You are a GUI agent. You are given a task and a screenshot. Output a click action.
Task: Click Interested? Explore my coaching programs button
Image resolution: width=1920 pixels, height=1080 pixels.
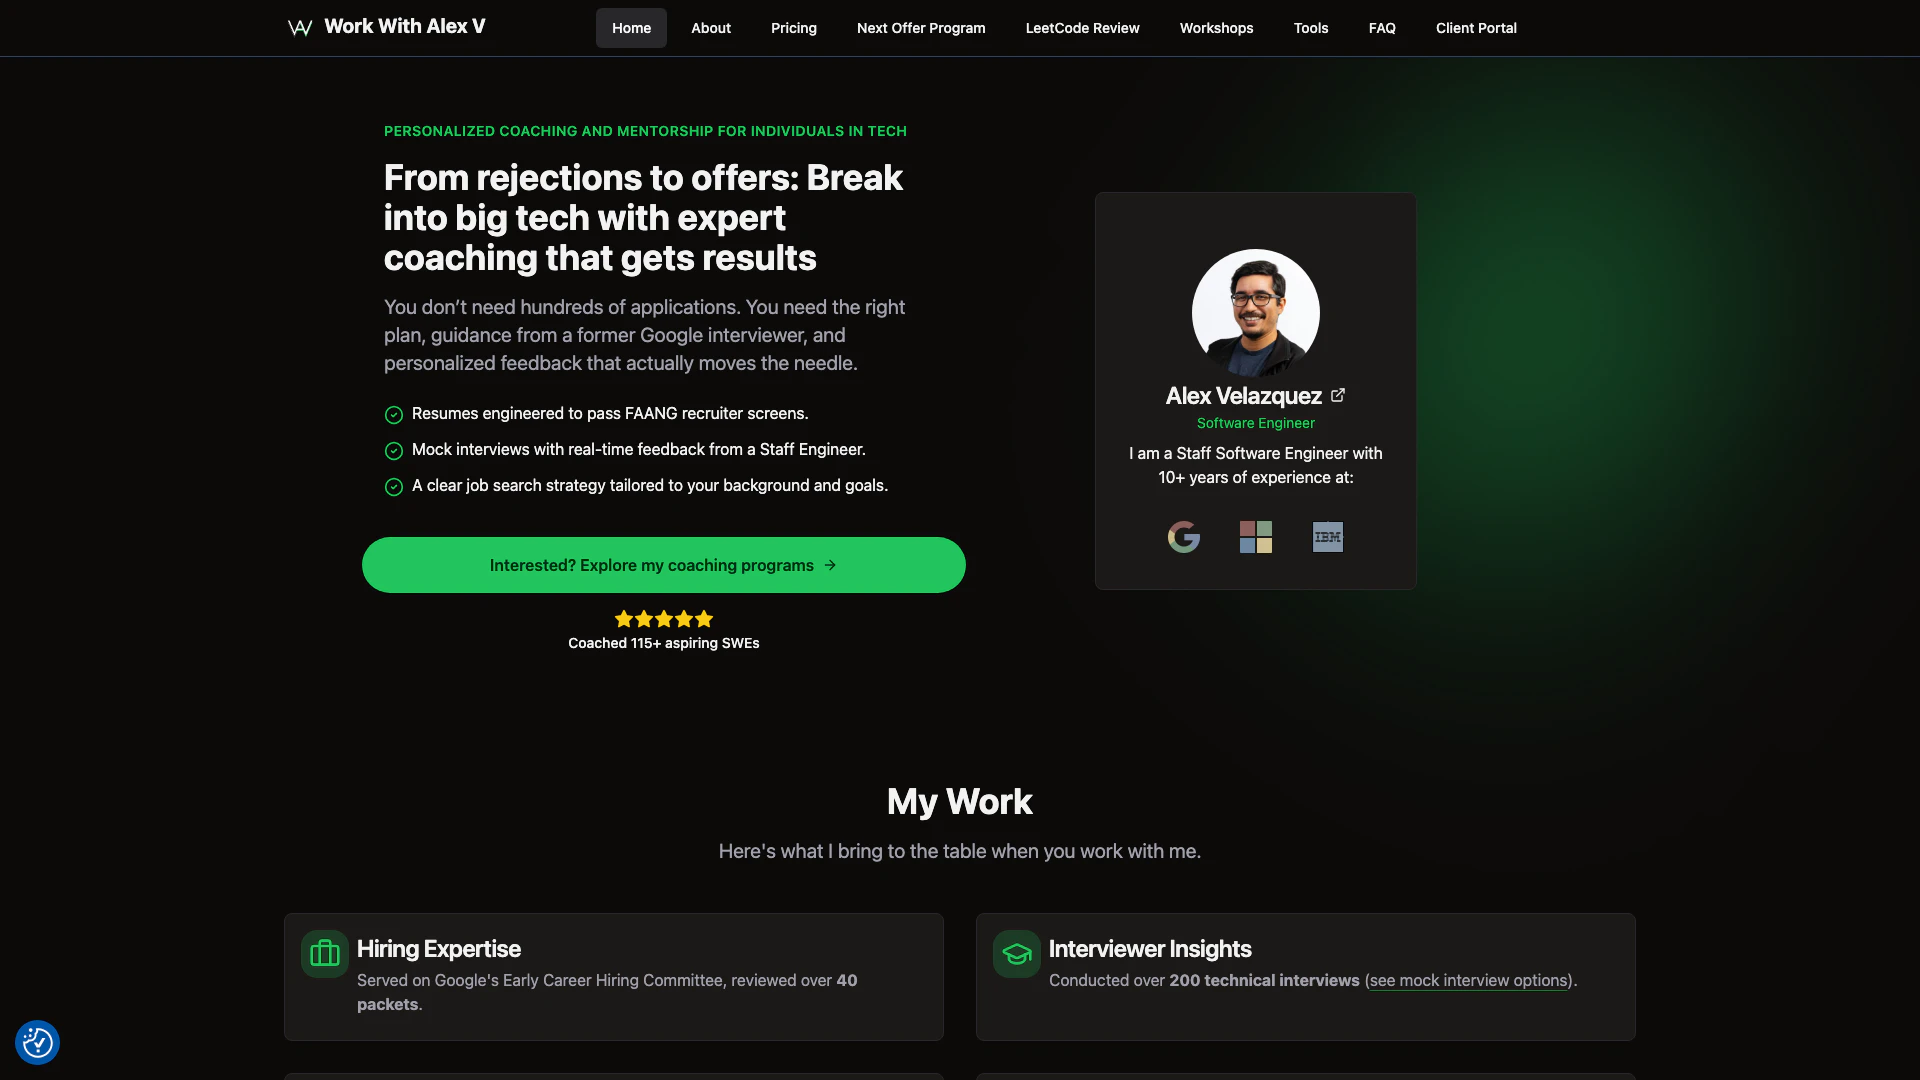tap(664, 565)
